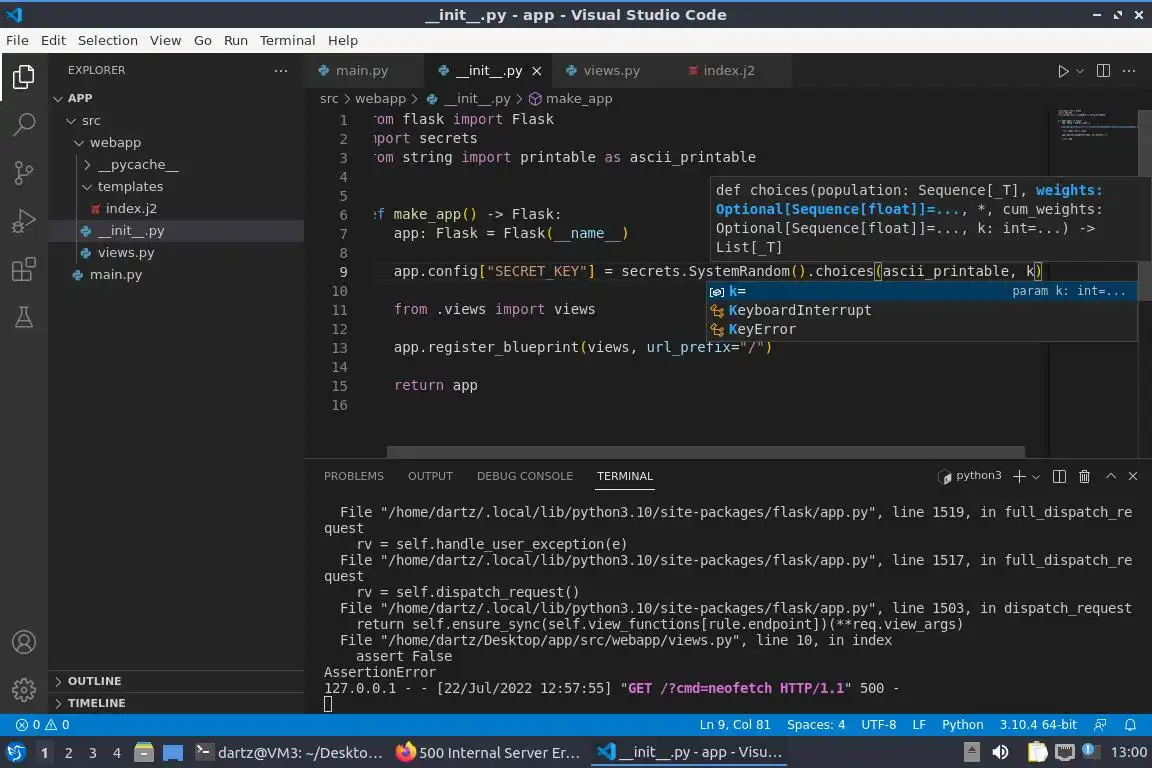Open Explorer views and more actions
This screenshot has height=768, width=1152.
281,71
